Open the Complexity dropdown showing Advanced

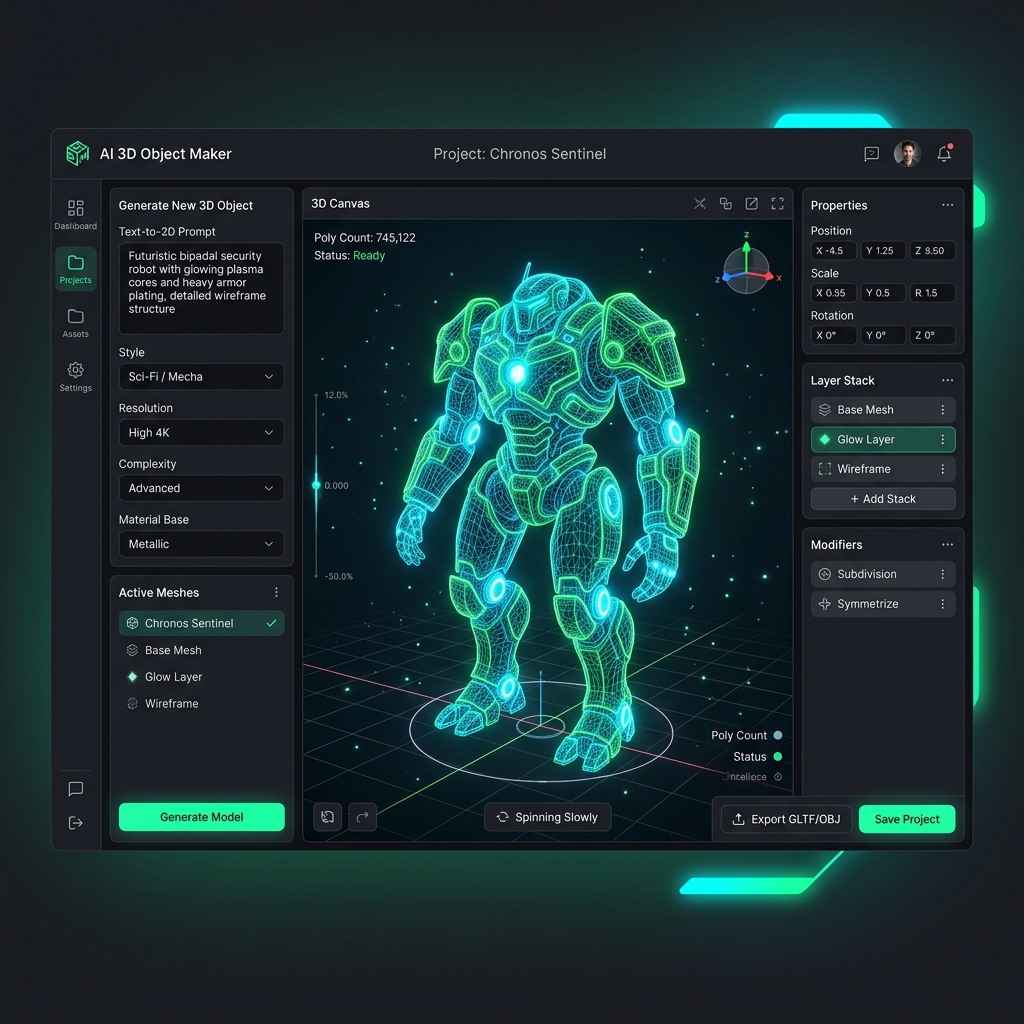(201, 488)
